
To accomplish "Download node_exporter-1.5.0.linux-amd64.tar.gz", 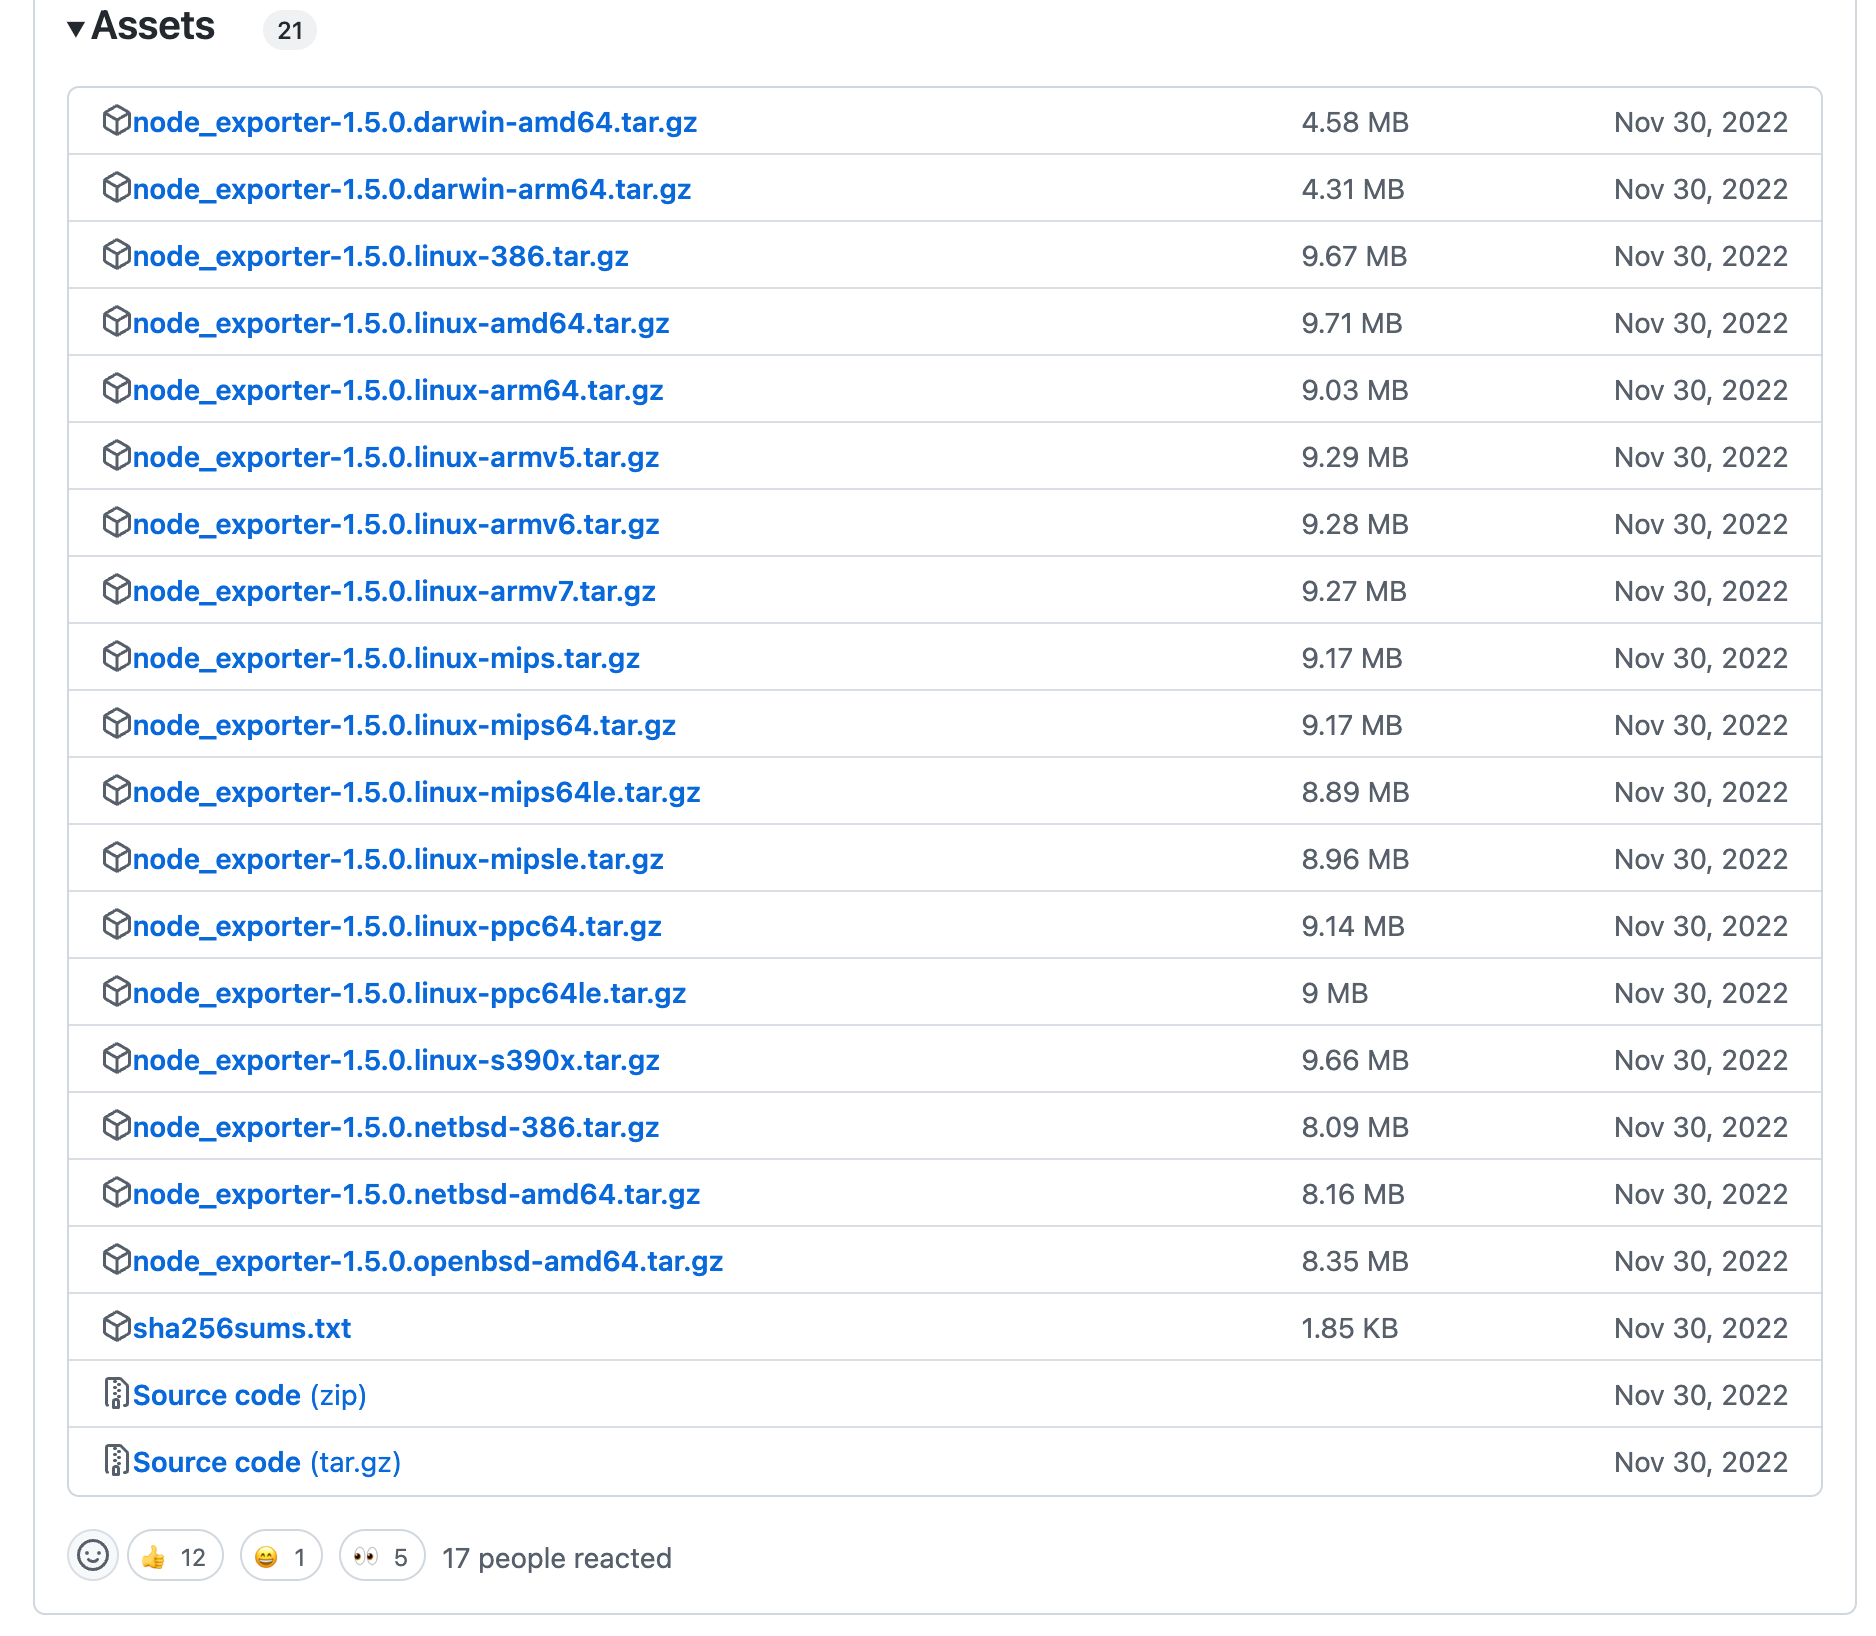I will [400, 323].
